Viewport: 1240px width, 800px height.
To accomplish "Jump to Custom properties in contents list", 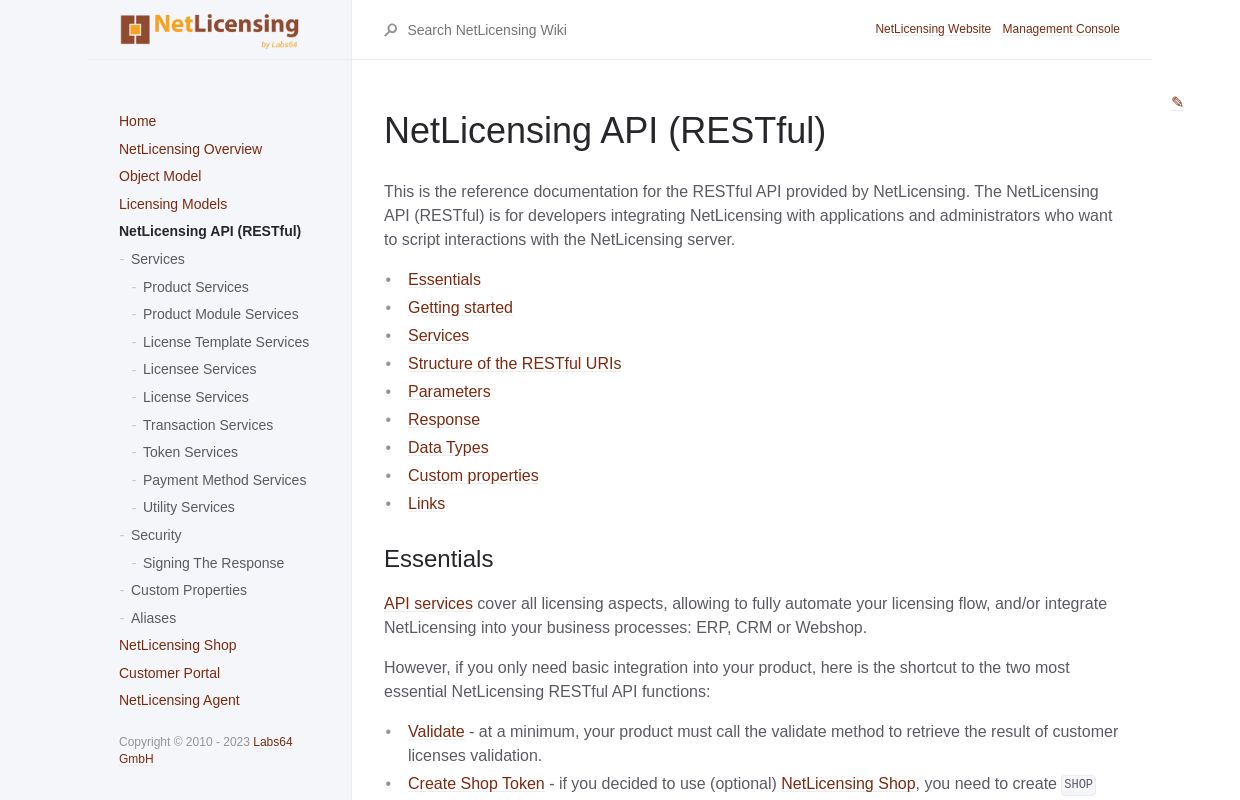I will 473,476.
